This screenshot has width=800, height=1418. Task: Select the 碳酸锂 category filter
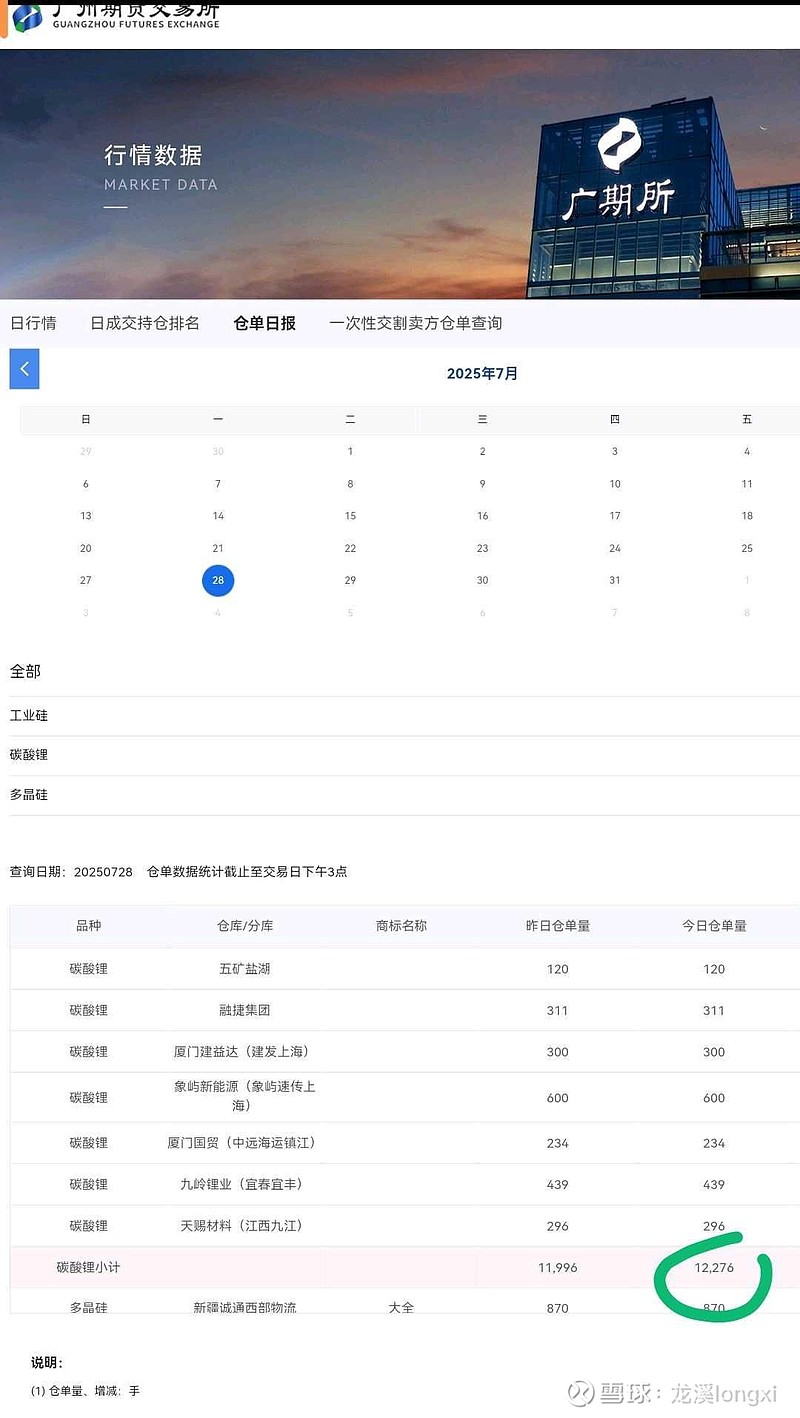coord(28,755)
